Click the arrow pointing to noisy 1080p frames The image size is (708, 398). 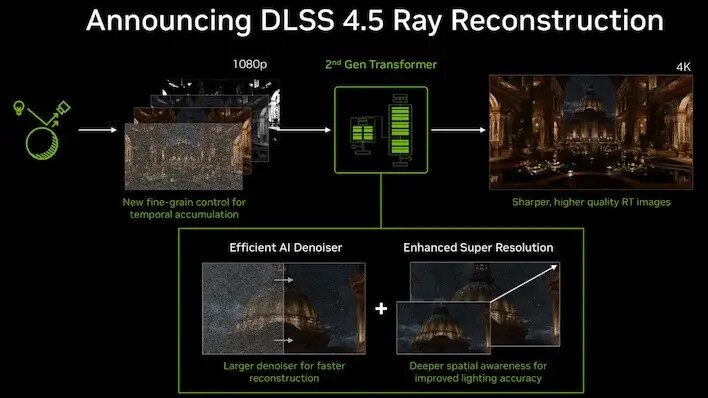point(98,130)
